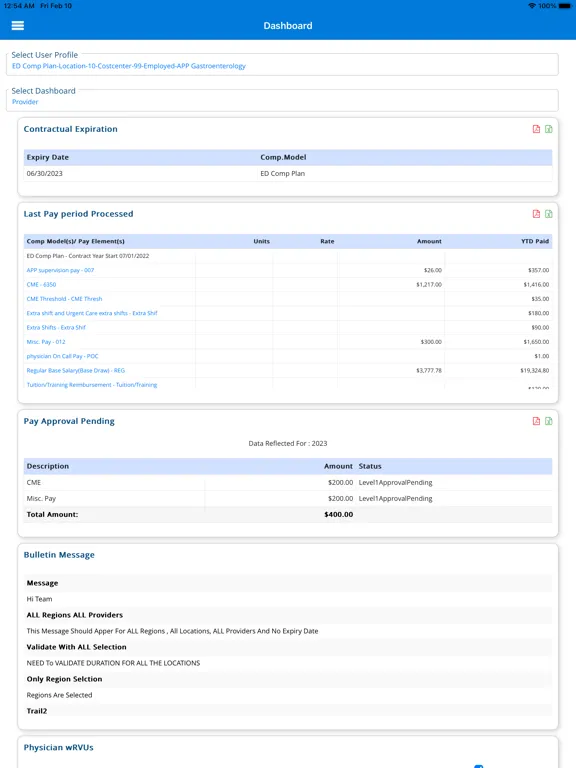Open Extra shift and Urgent Care extra shifts link
This screenshot has width=576, height=768.
pos(92,313)
